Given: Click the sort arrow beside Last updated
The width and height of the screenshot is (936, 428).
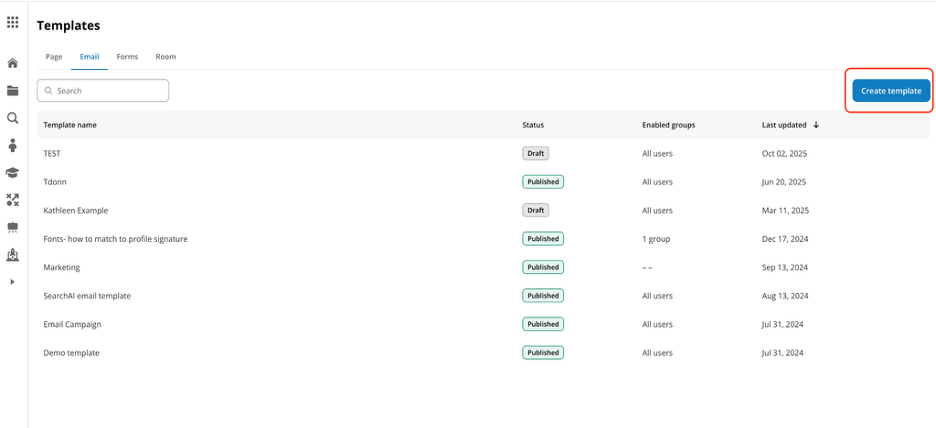Looking at the screenshot, I should tap(816, 125).
